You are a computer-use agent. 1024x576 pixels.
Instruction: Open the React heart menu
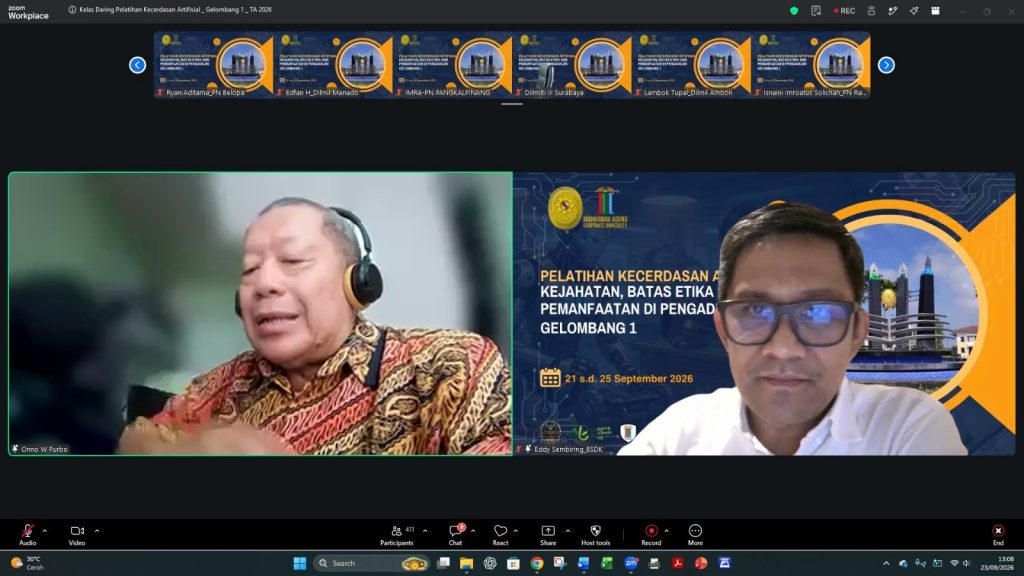500,534
